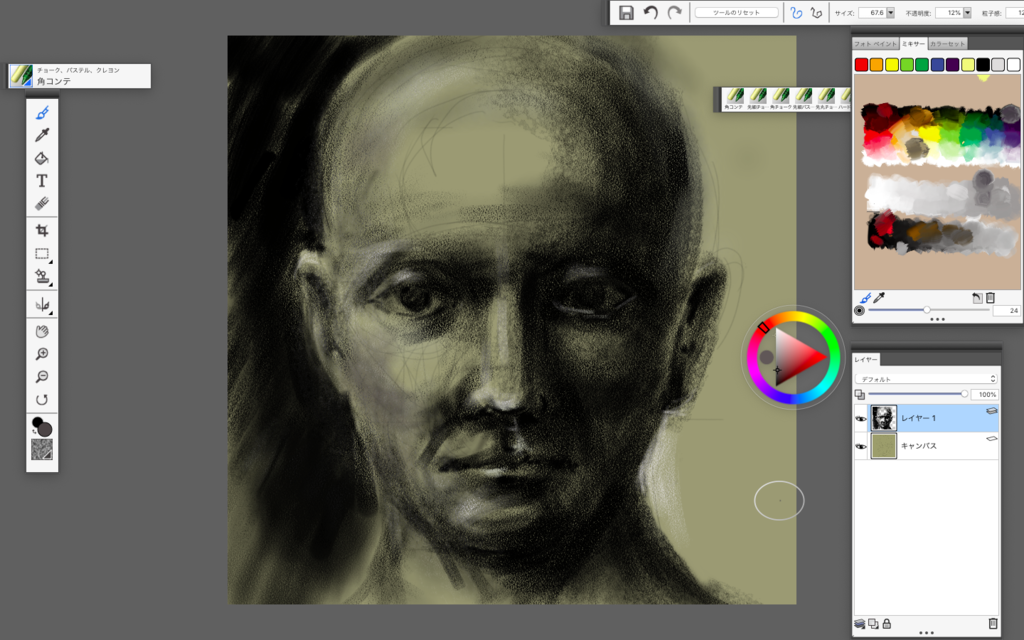Image resolution: width=1024 pixels, height=640 pixels.
Task: Switch to the フォト ペイント tab
Action: (875, 44)
